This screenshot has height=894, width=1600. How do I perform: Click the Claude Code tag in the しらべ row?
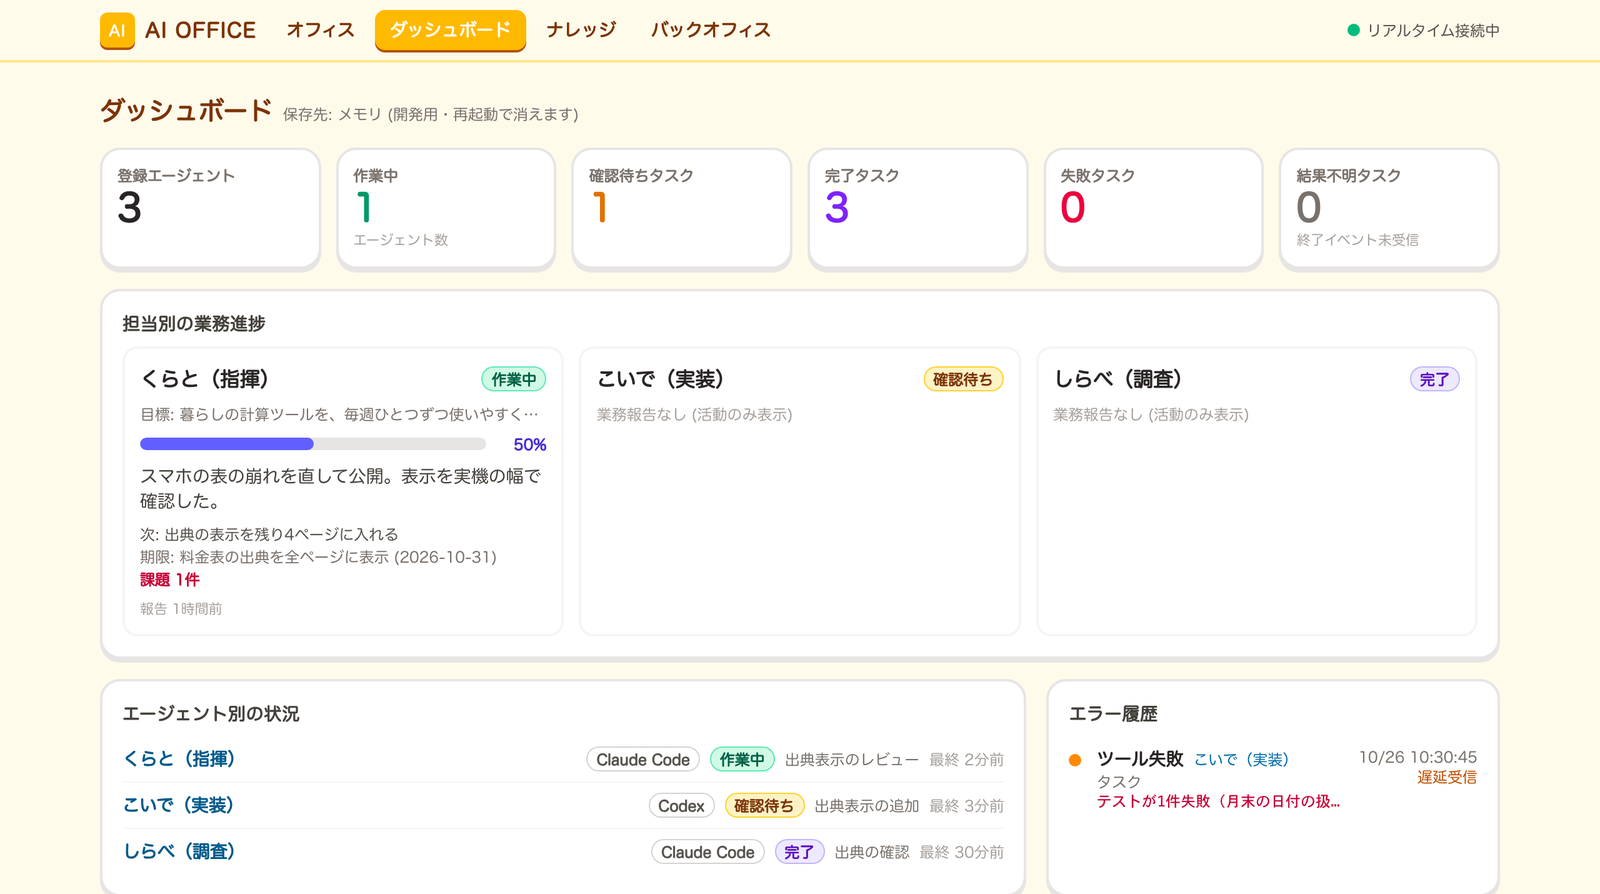point(708,852)
